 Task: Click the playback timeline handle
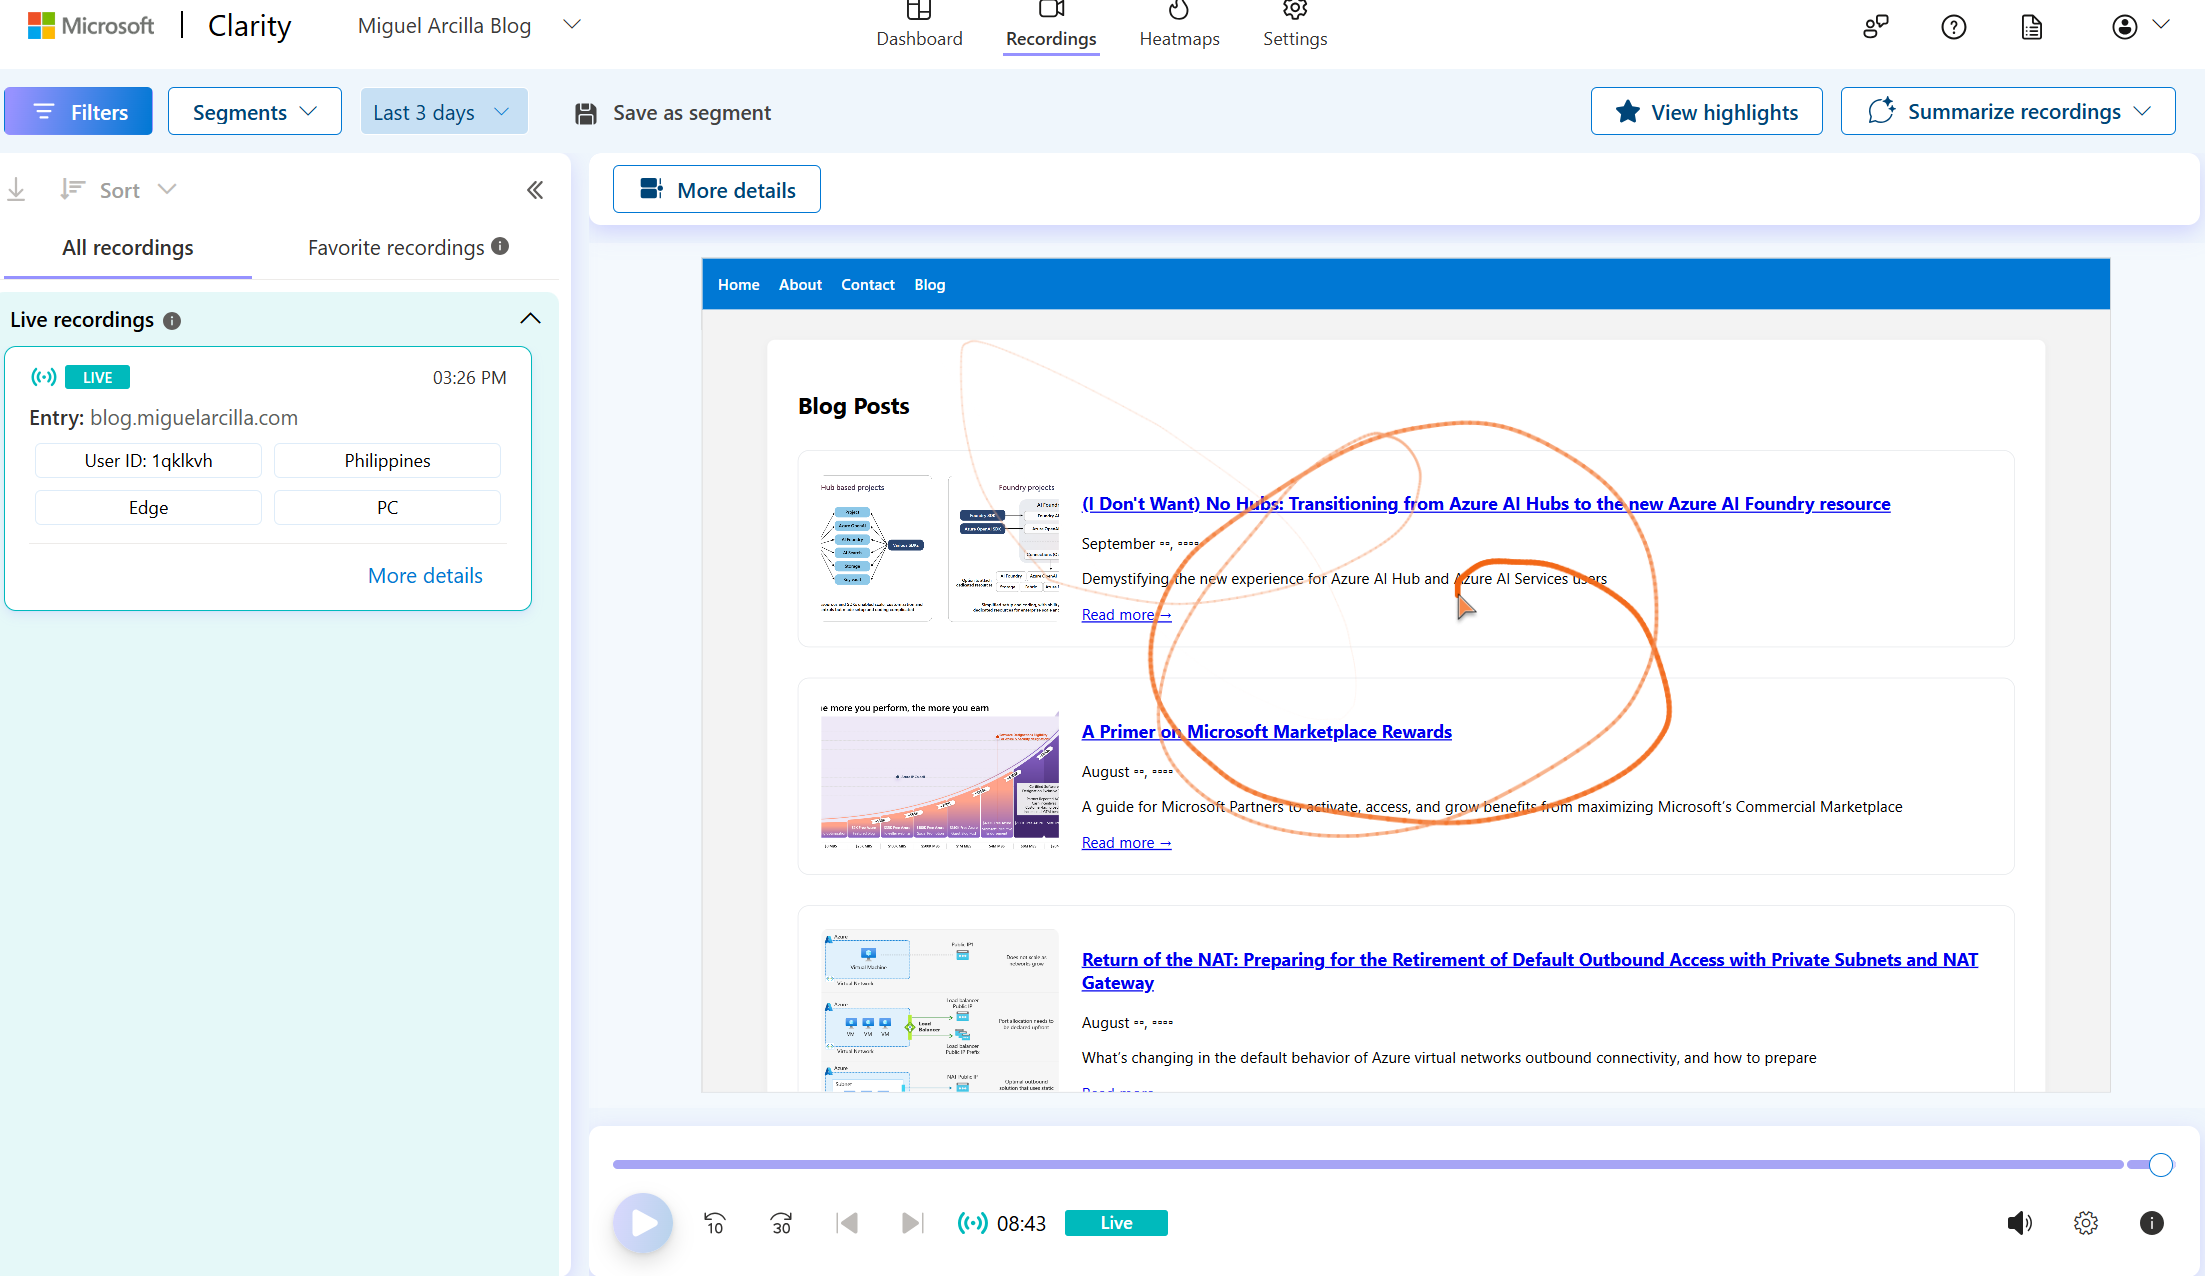(2160, 1164)
